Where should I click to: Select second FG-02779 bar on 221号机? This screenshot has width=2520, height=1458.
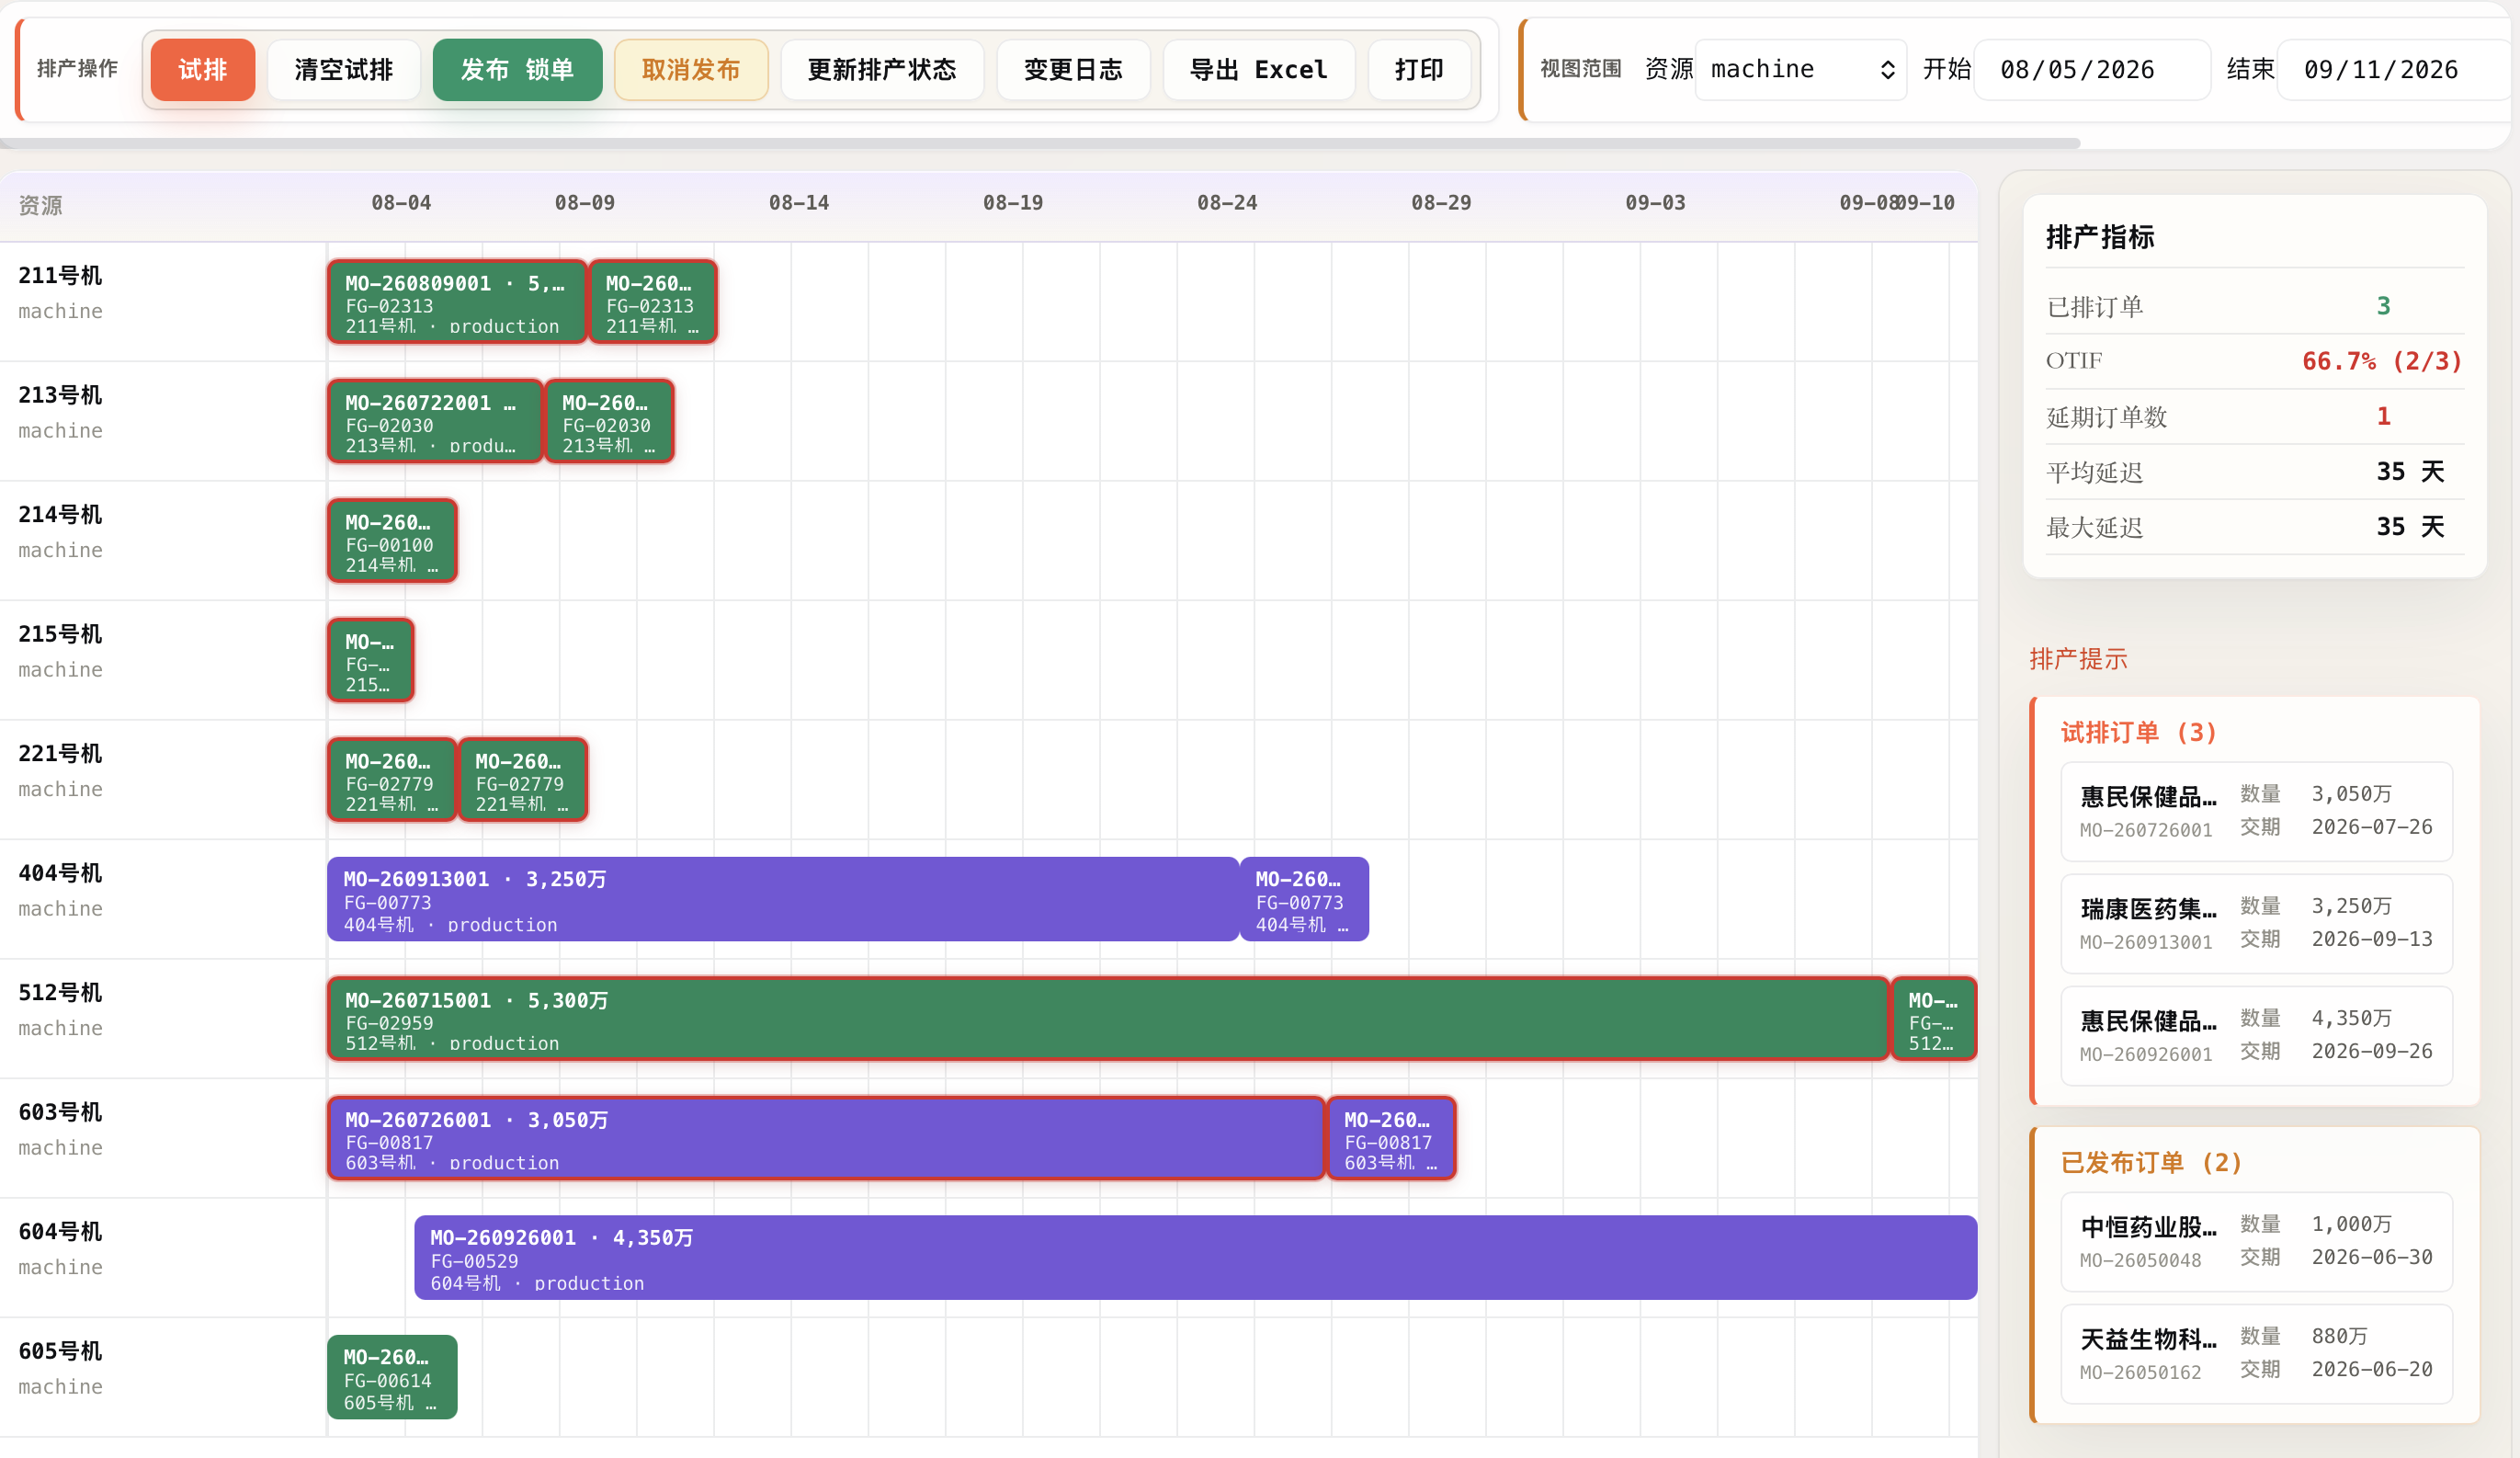coord(522,780)
